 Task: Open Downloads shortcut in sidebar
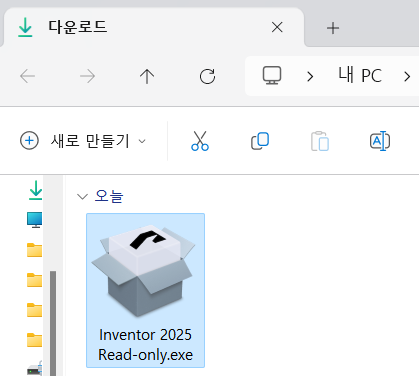[35, 190]
